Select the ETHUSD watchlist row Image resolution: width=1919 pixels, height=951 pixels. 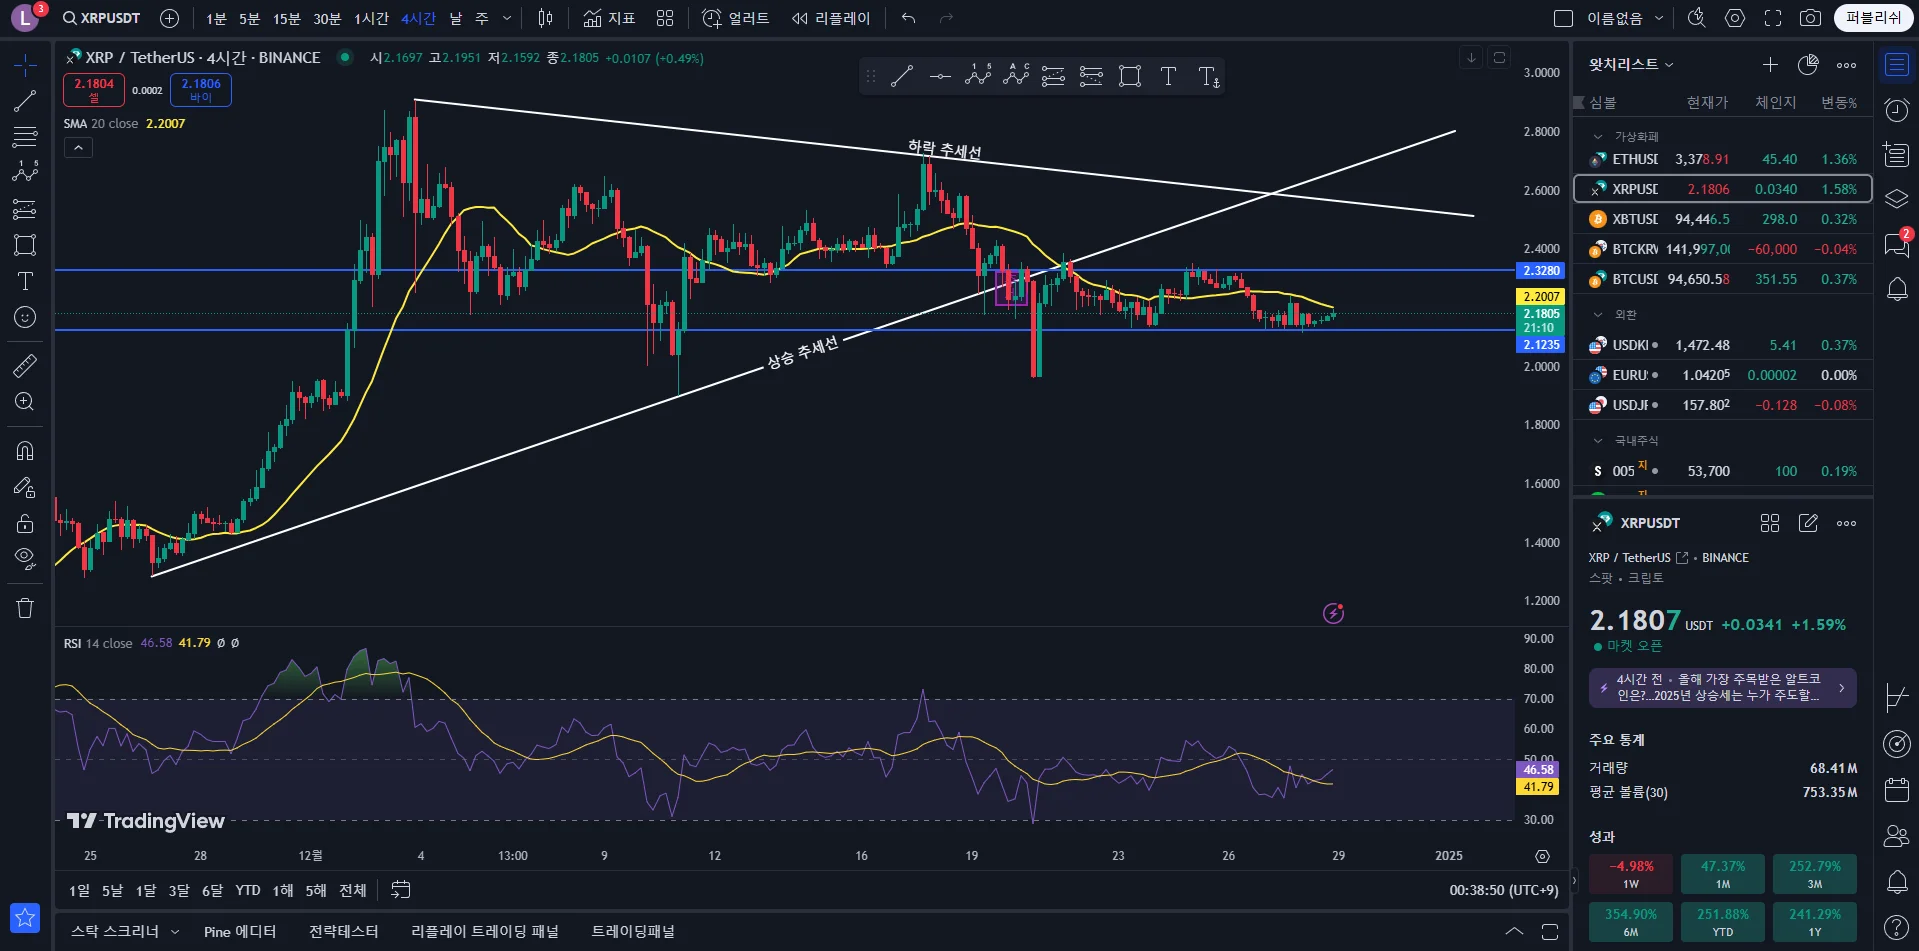(x=1723, y=159)
